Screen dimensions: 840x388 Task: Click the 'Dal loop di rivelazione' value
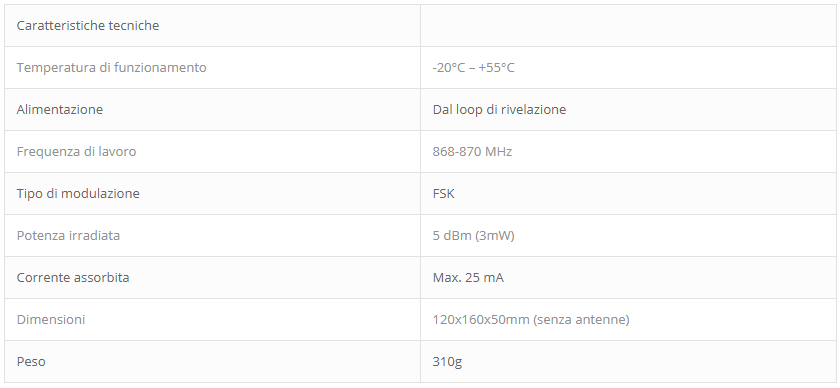499,109
